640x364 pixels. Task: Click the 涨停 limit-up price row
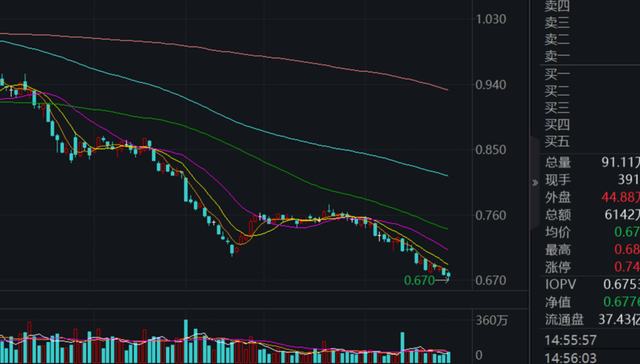point(590,267)
